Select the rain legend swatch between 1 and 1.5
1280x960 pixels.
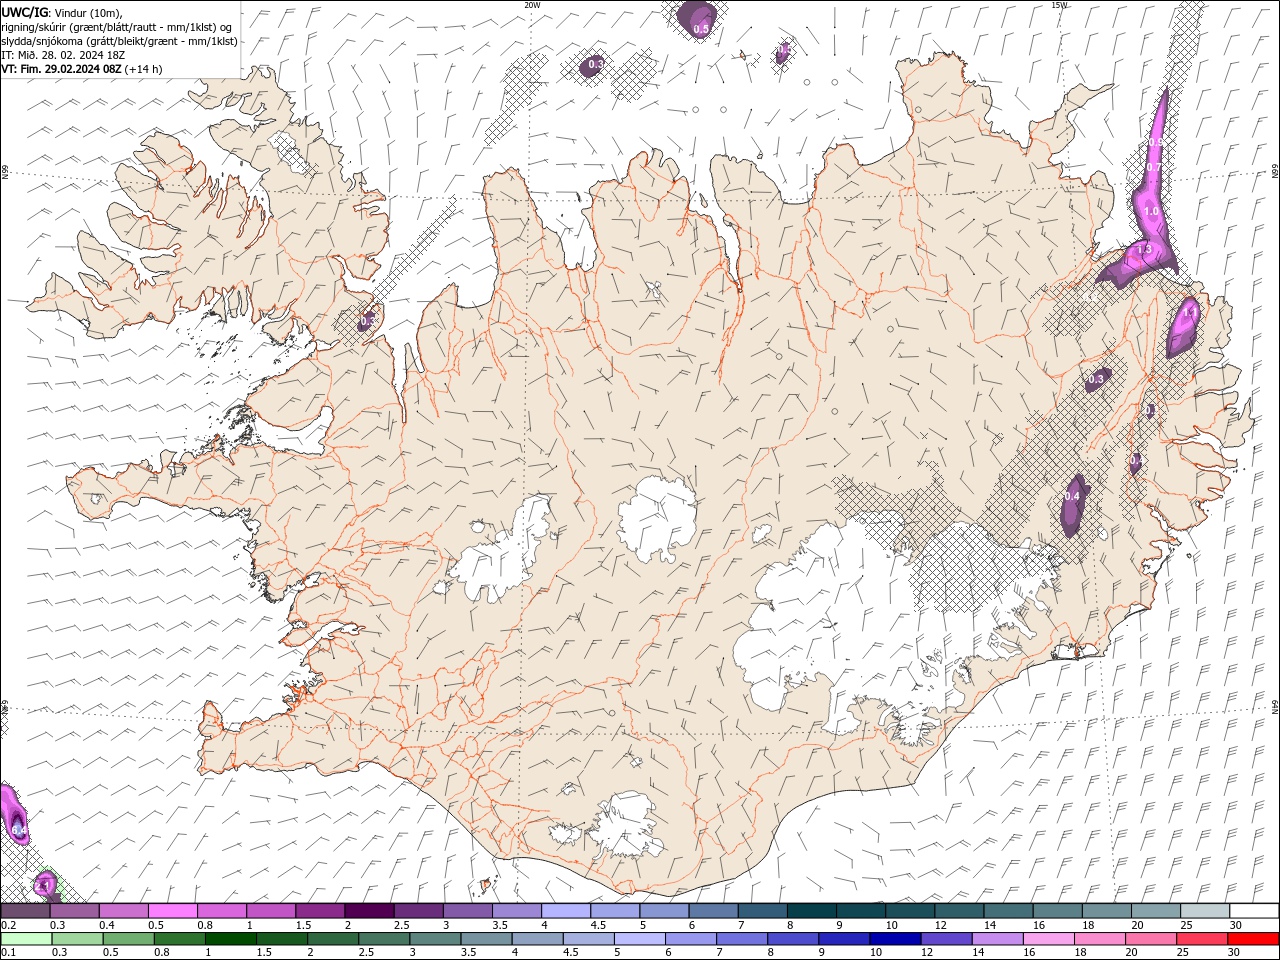230,939
